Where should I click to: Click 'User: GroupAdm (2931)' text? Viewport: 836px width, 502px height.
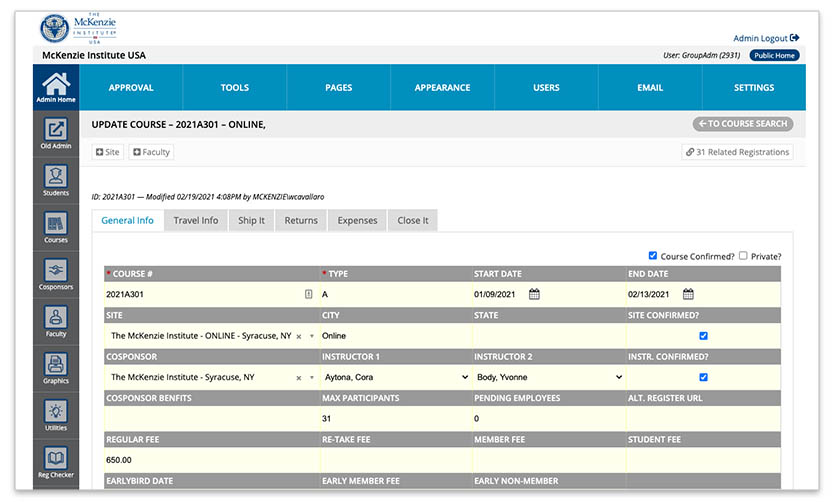click(x=701, y=55)
